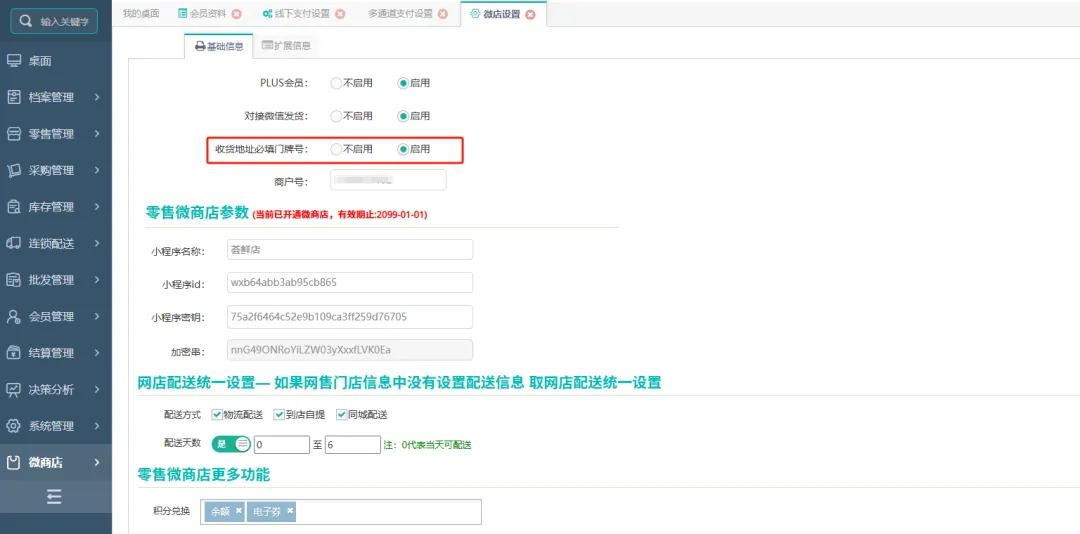Uncheck the 到店自提 delivery checkbox
The width and height of the screenshot is (1080, 534).
279,414
